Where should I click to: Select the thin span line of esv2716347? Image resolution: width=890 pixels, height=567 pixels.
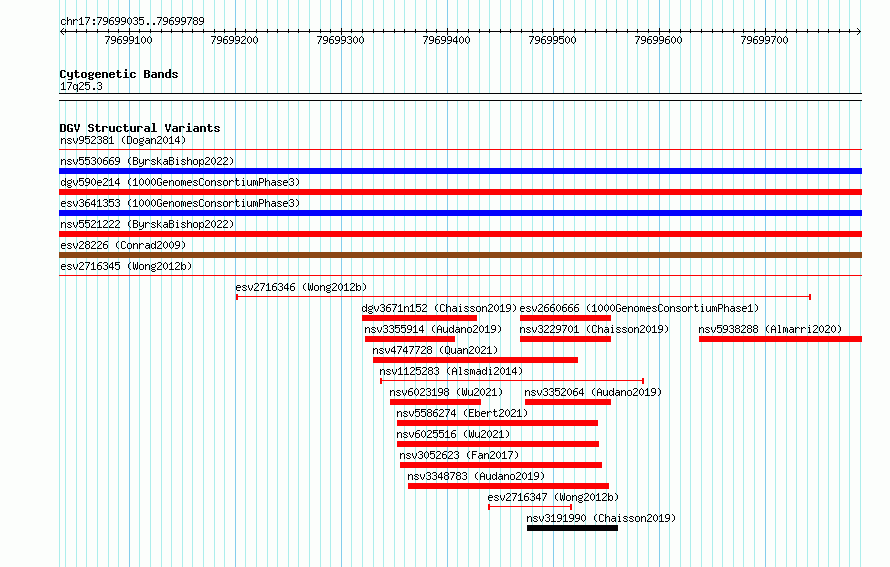pos(530,507)
